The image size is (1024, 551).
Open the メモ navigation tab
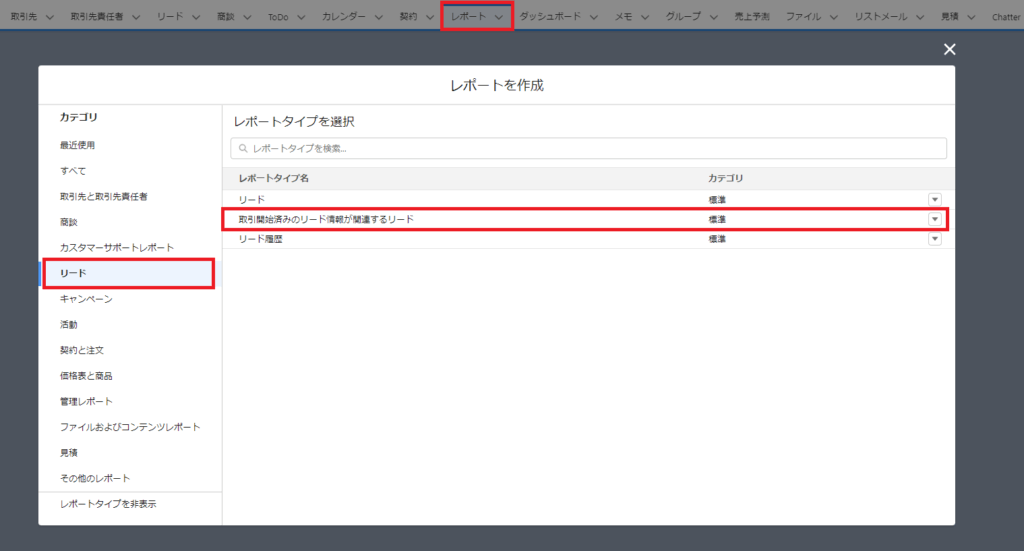[x=624, y=16]
